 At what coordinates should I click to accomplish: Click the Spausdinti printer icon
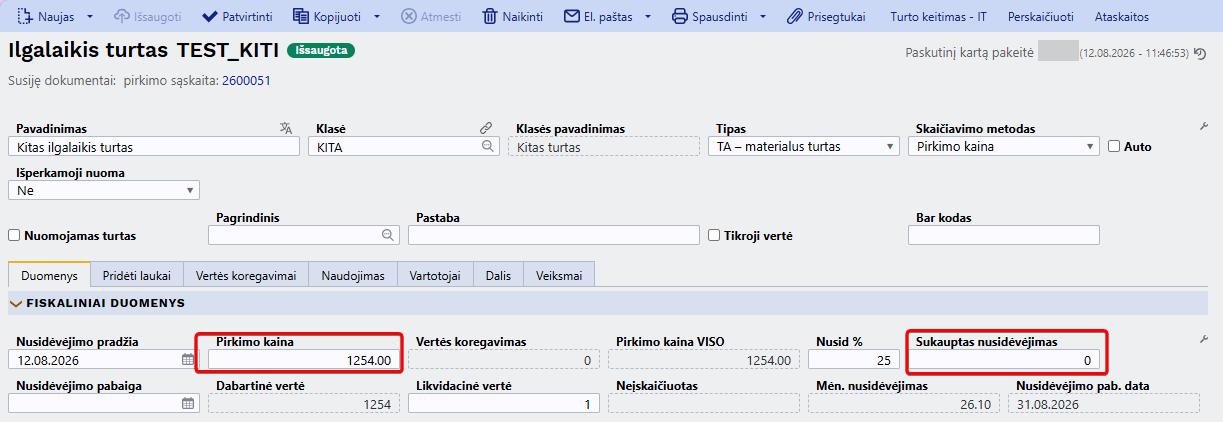click(x=680, y=17)
